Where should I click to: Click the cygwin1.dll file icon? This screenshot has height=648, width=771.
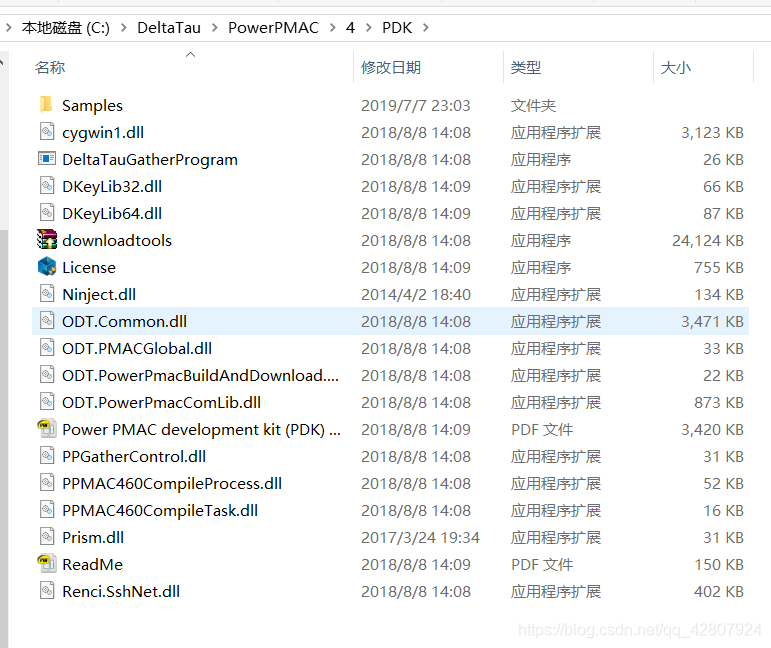coord(46,132)
